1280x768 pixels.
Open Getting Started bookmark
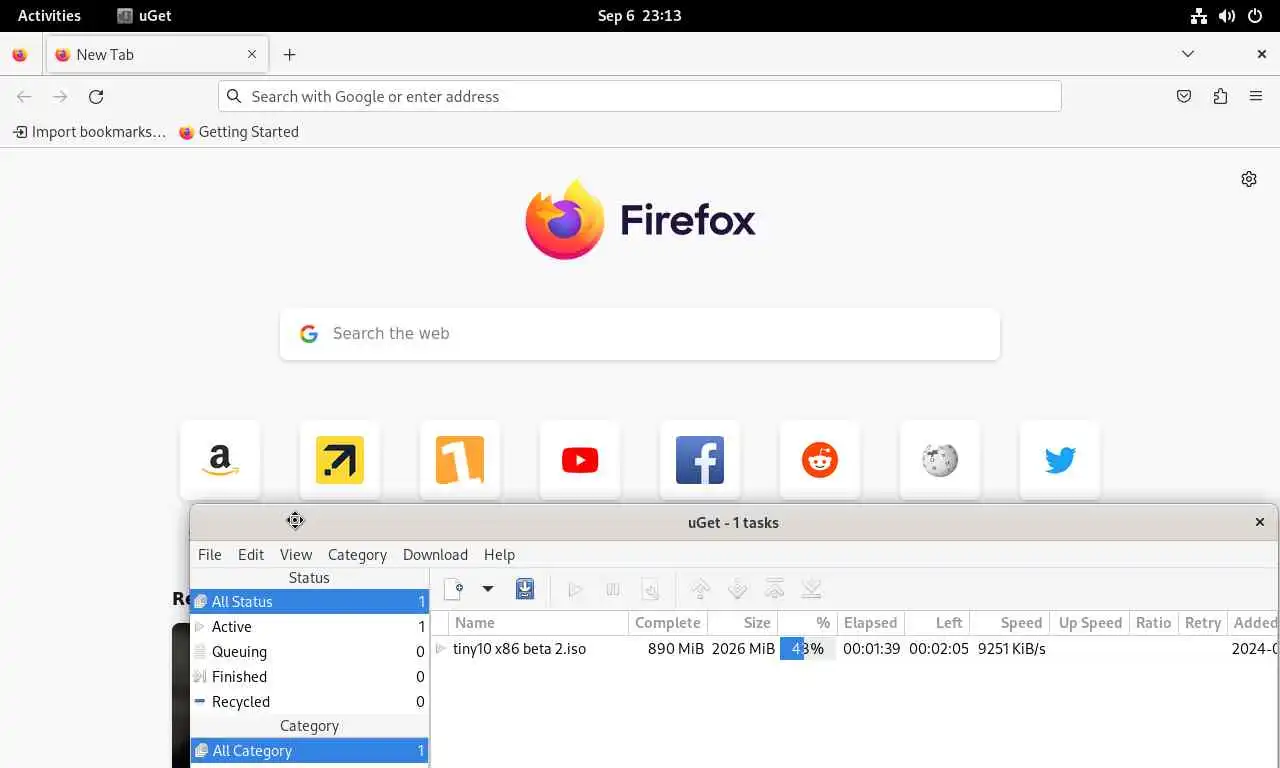tap(239, 132)
